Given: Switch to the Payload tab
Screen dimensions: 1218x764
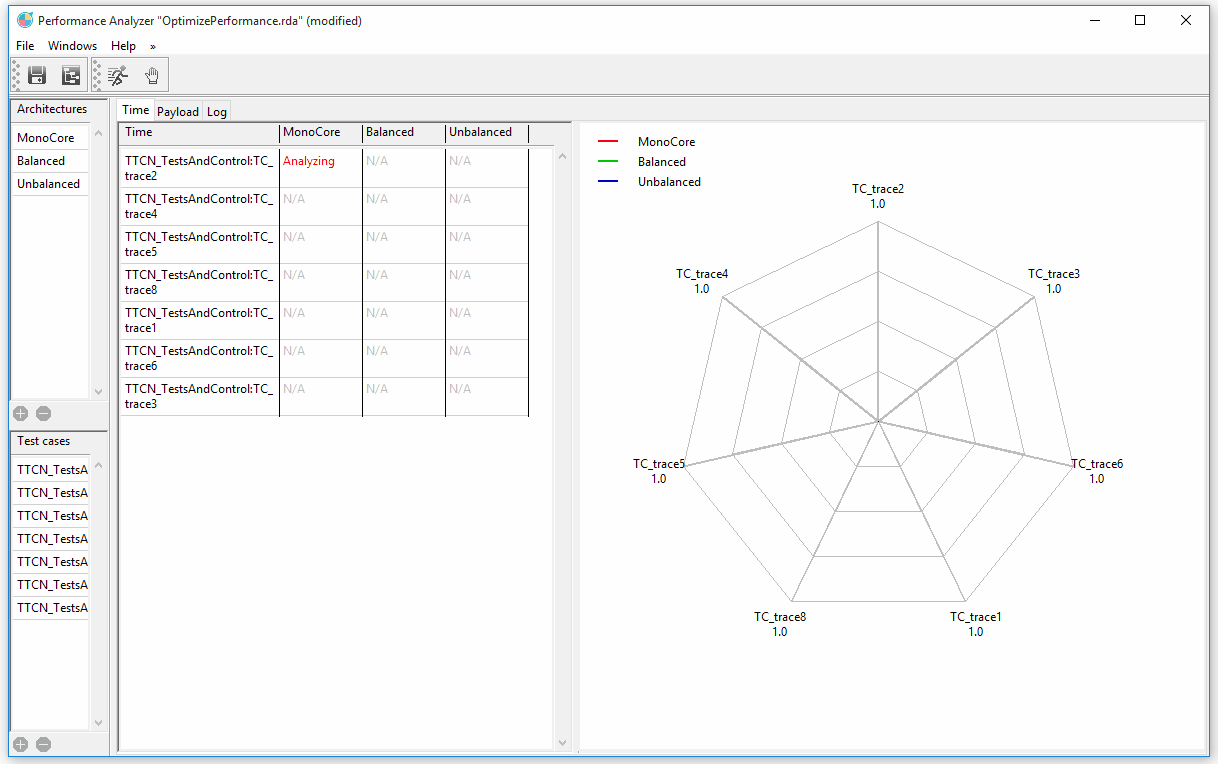Looking at the screenshot, I should pyautogui.click(x=178, y=112).
